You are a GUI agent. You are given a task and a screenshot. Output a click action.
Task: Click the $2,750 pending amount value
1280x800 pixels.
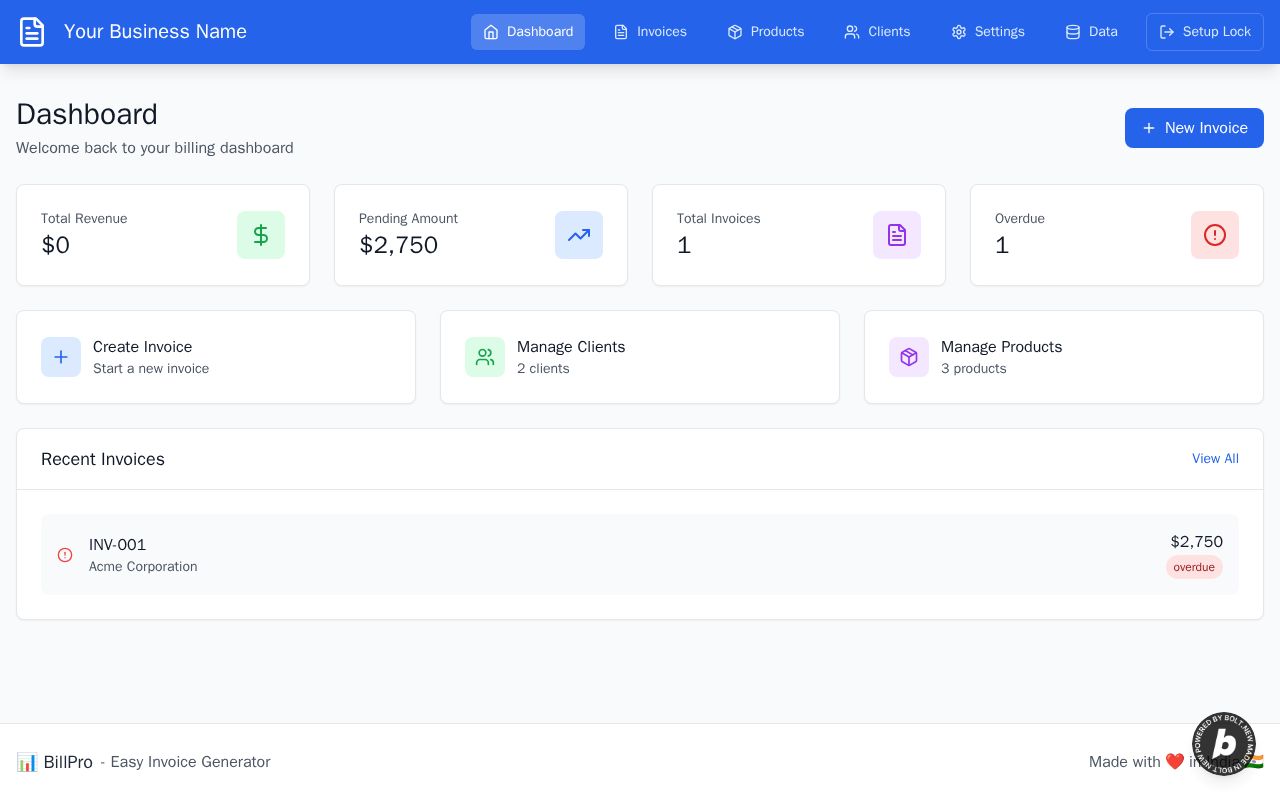[399, 245]
